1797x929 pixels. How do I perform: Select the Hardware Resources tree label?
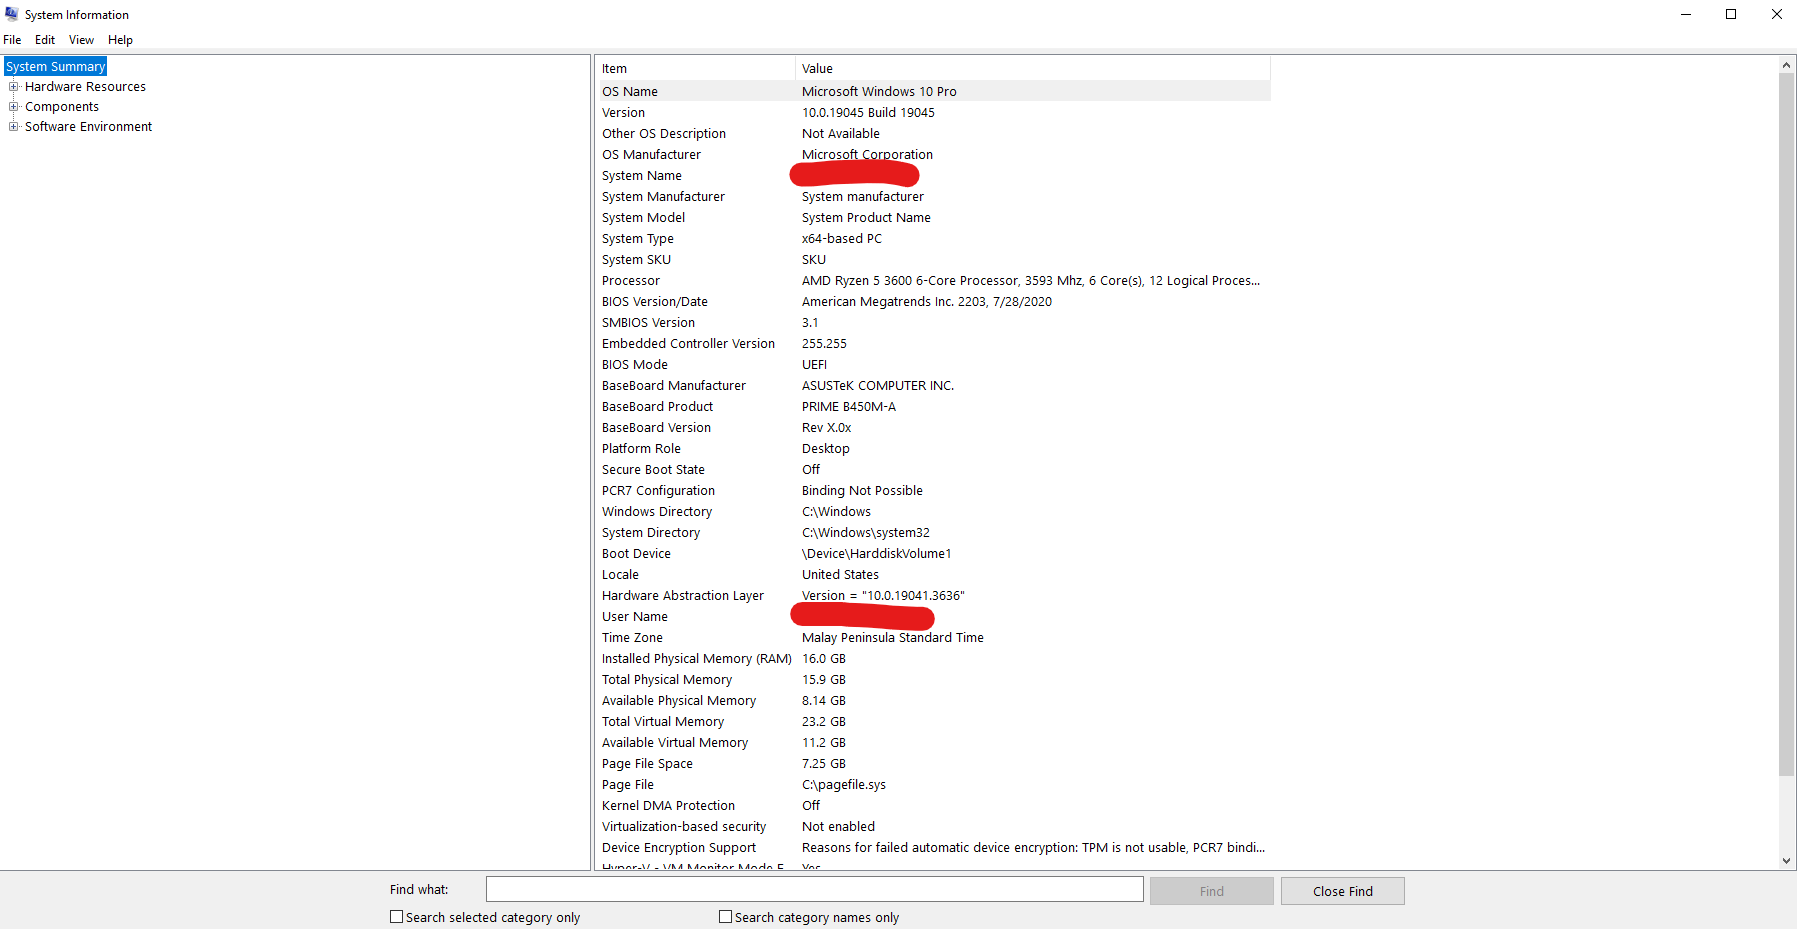85,87
